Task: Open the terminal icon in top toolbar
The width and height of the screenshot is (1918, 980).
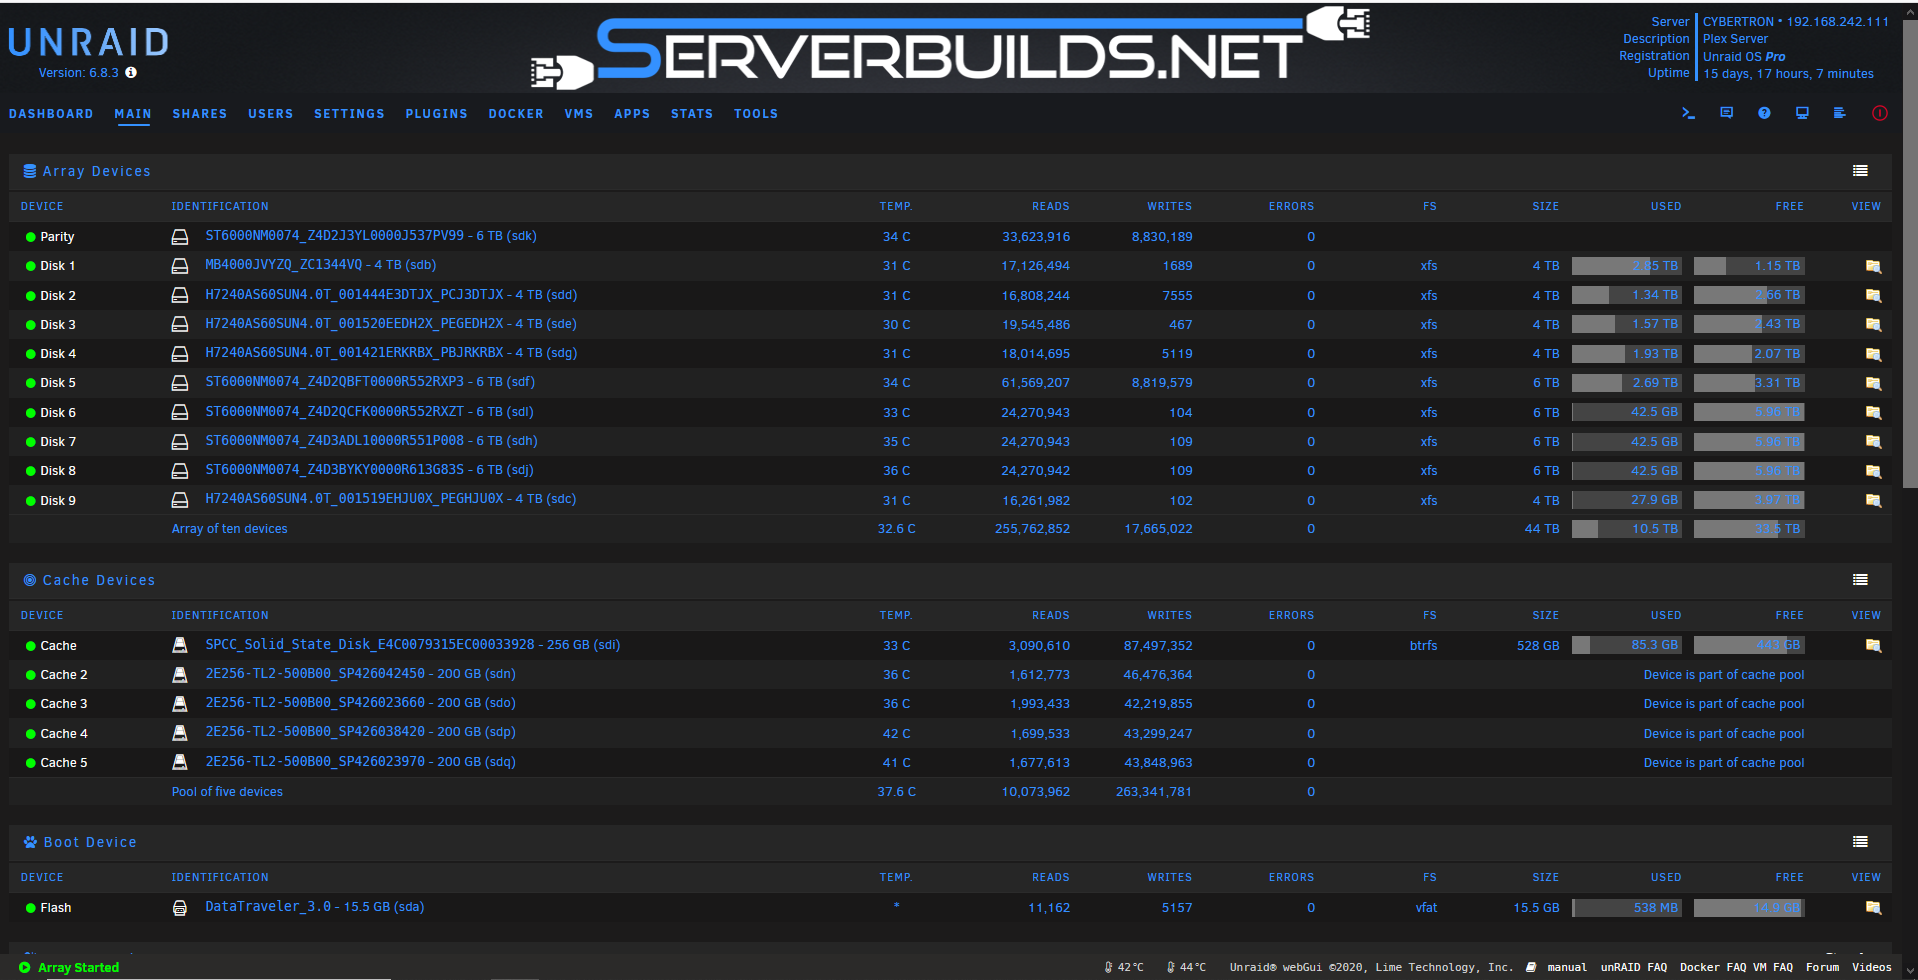Action: [x=1688, y=113]
